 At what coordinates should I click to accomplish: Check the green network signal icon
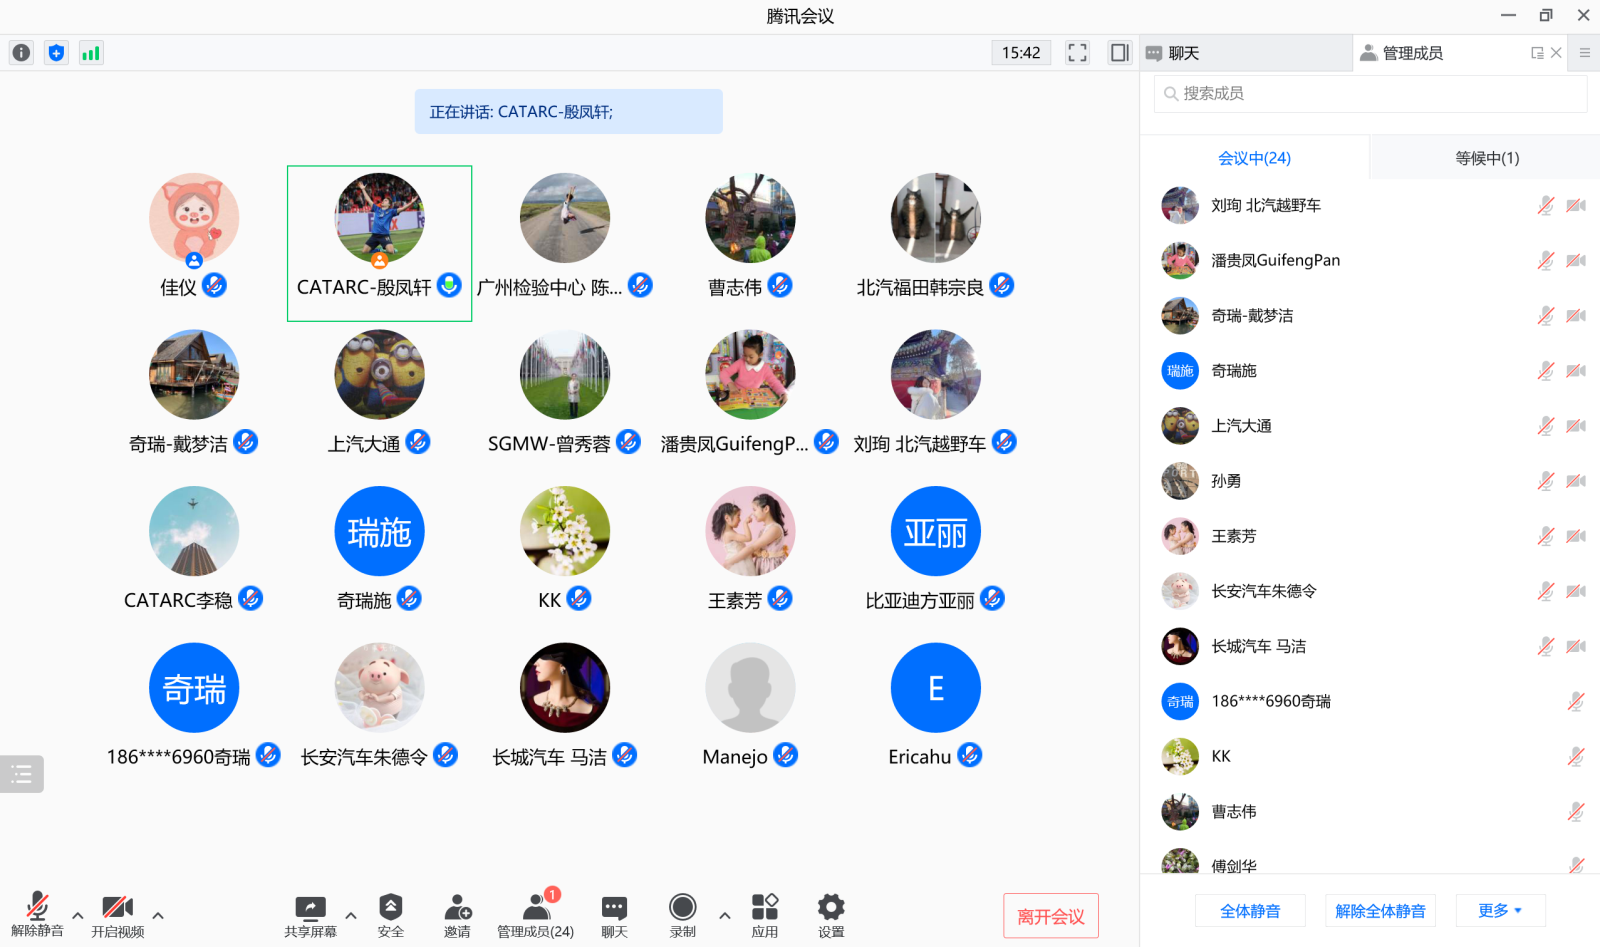(91, 53)
